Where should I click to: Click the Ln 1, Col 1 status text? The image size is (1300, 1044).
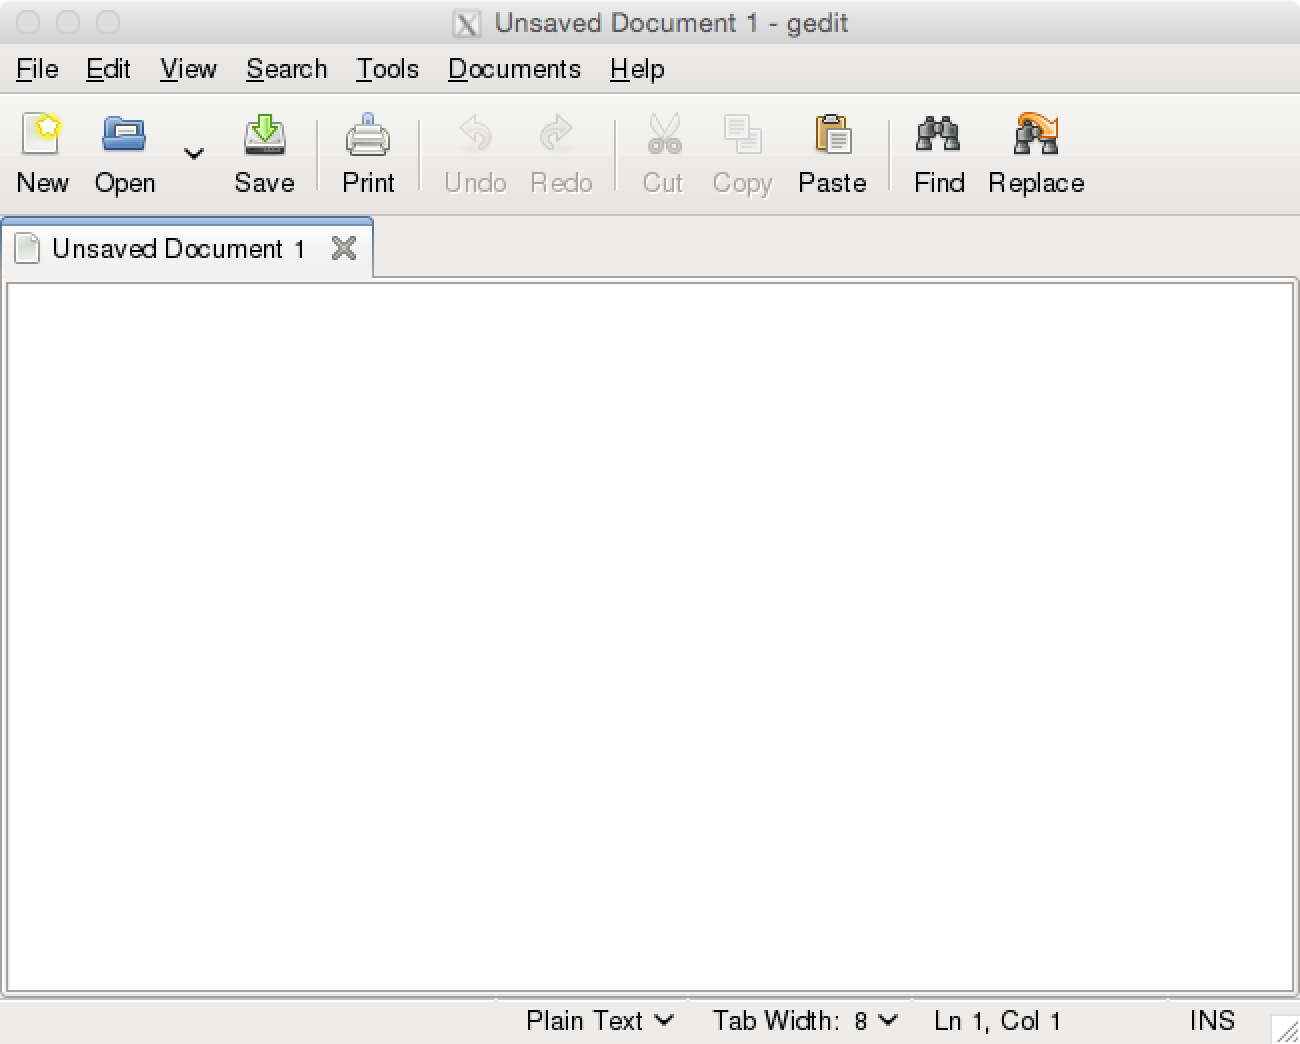click(x=997, y=1021)
